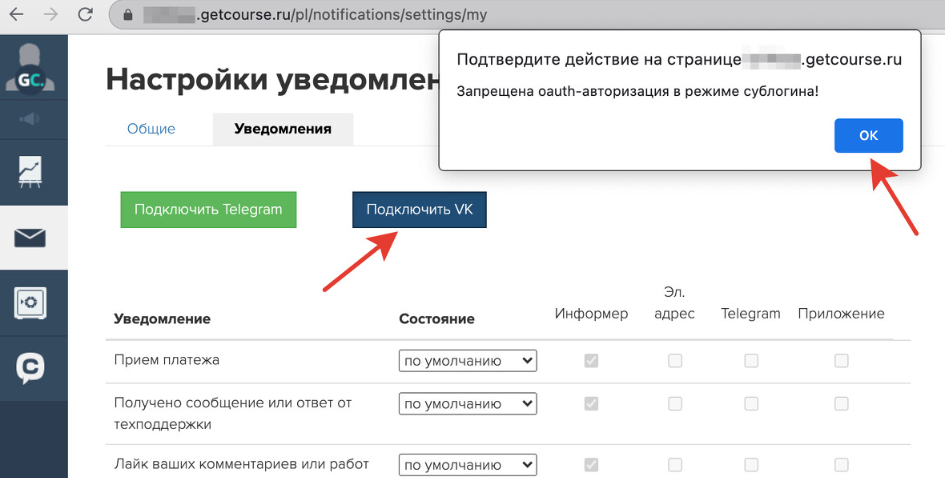This screenshot has height=478, width=945.
Task: Click the megaphone icon in sidebar
Action: [x=30, y=119]
